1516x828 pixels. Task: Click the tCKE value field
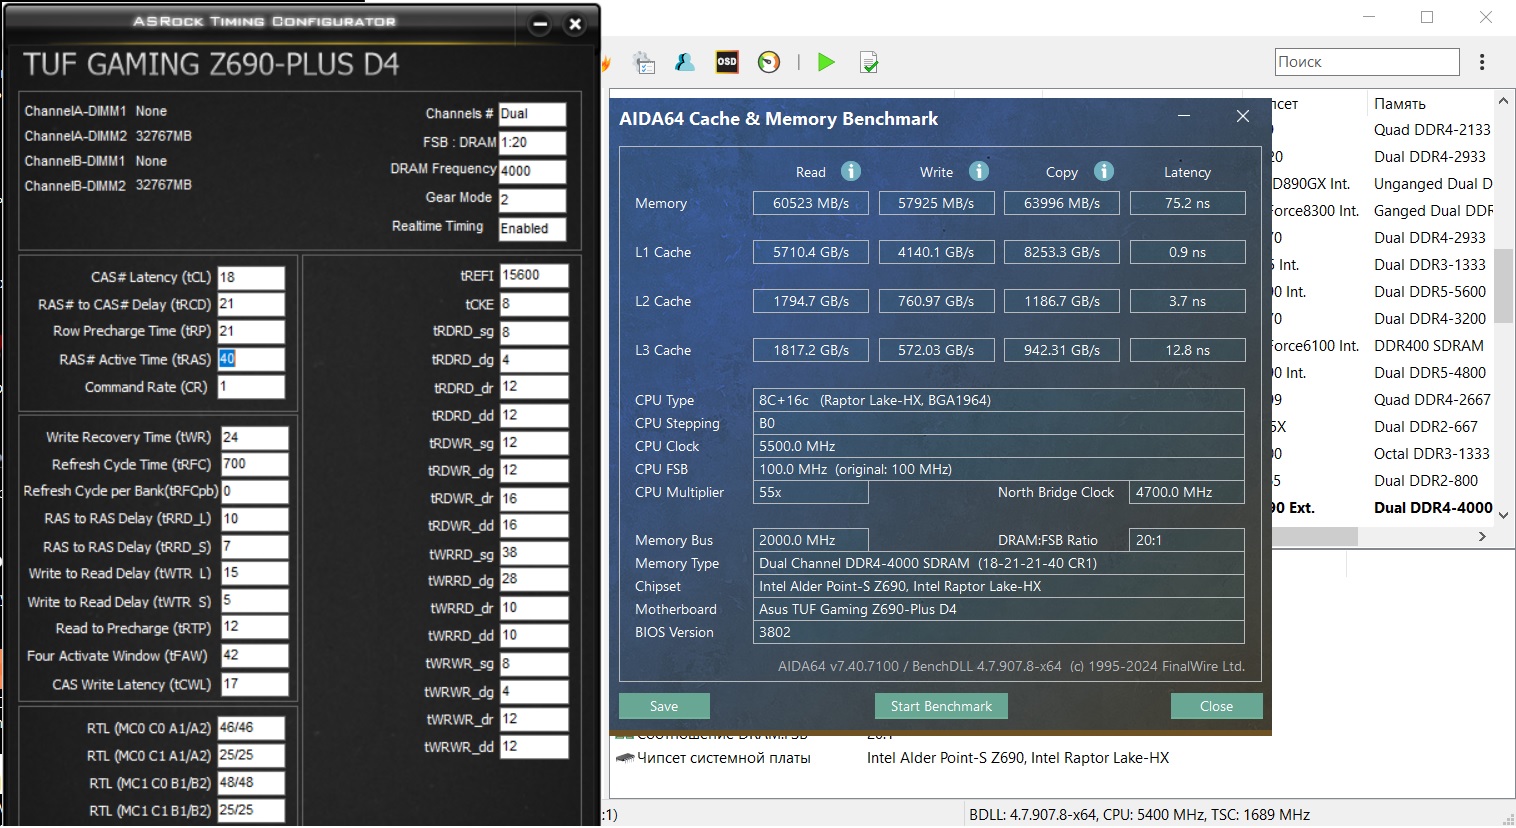(x=534, y=304)
